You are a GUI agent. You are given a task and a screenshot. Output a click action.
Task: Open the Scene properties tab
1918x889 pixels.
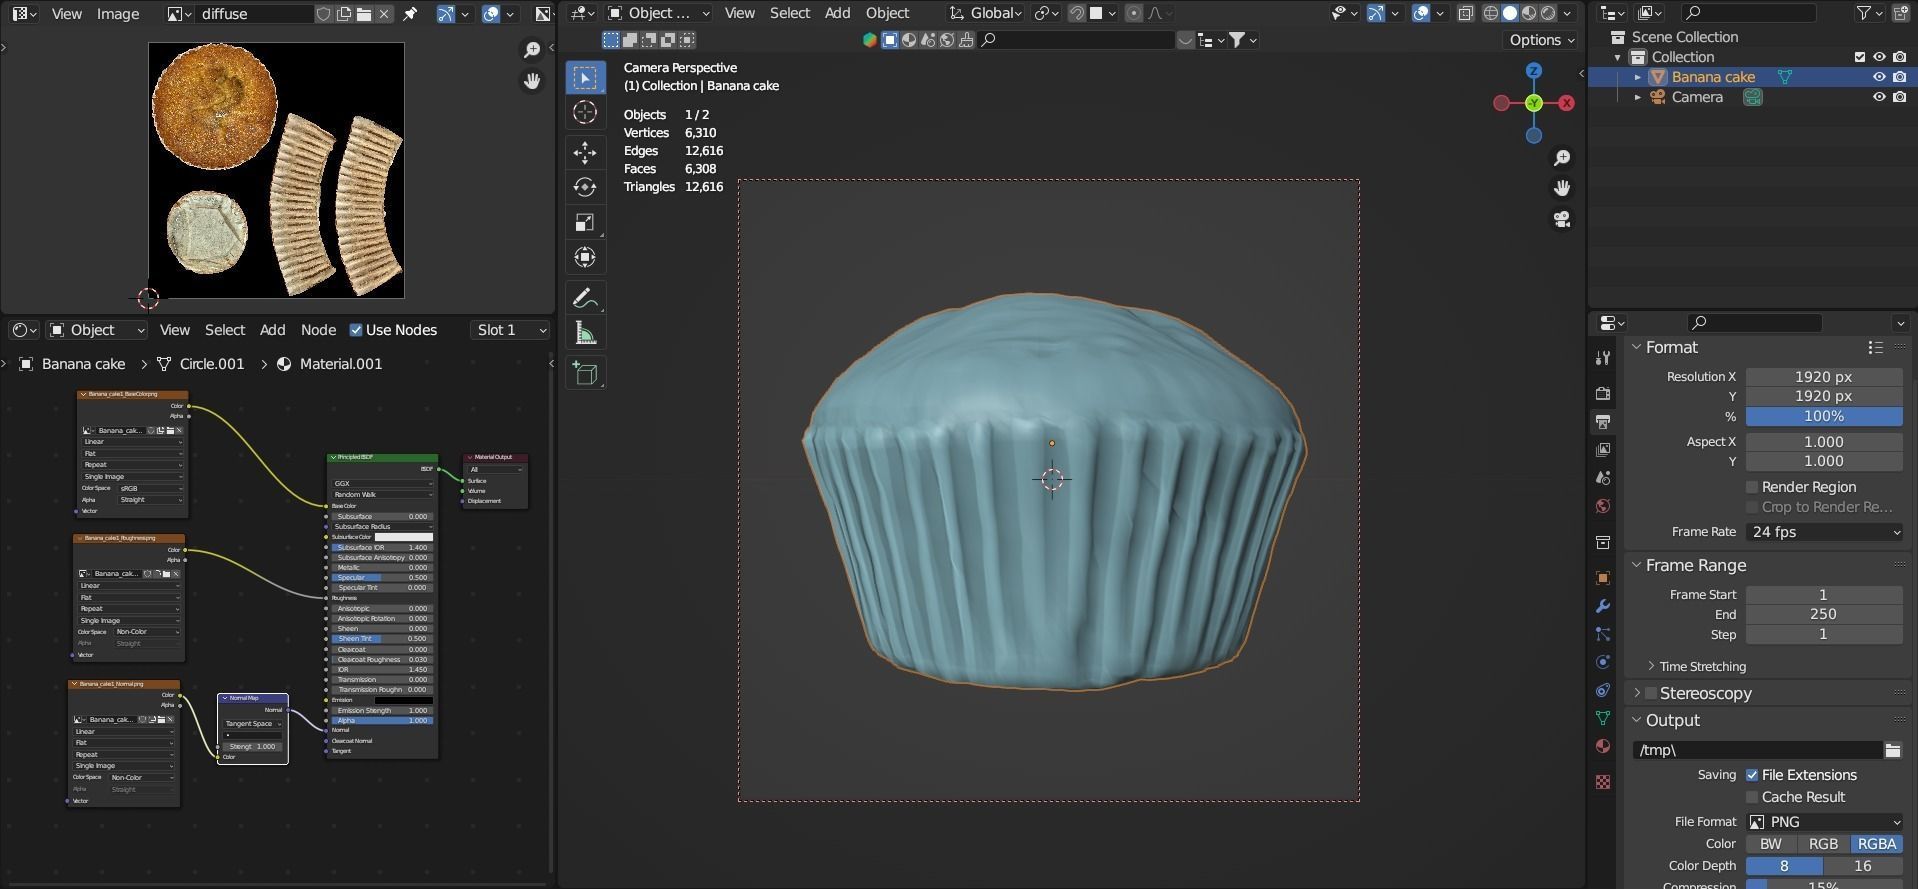(x=1603, y=478)
